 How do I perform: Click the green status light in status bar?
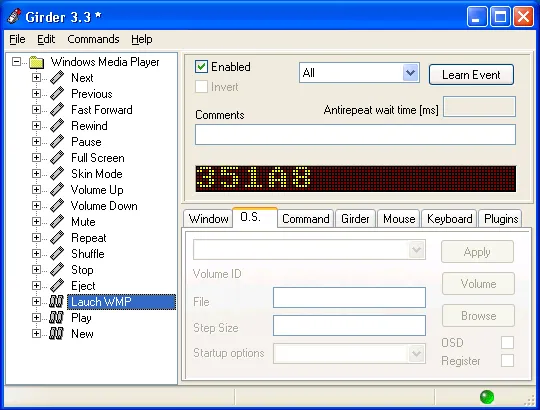click(487, 397)
